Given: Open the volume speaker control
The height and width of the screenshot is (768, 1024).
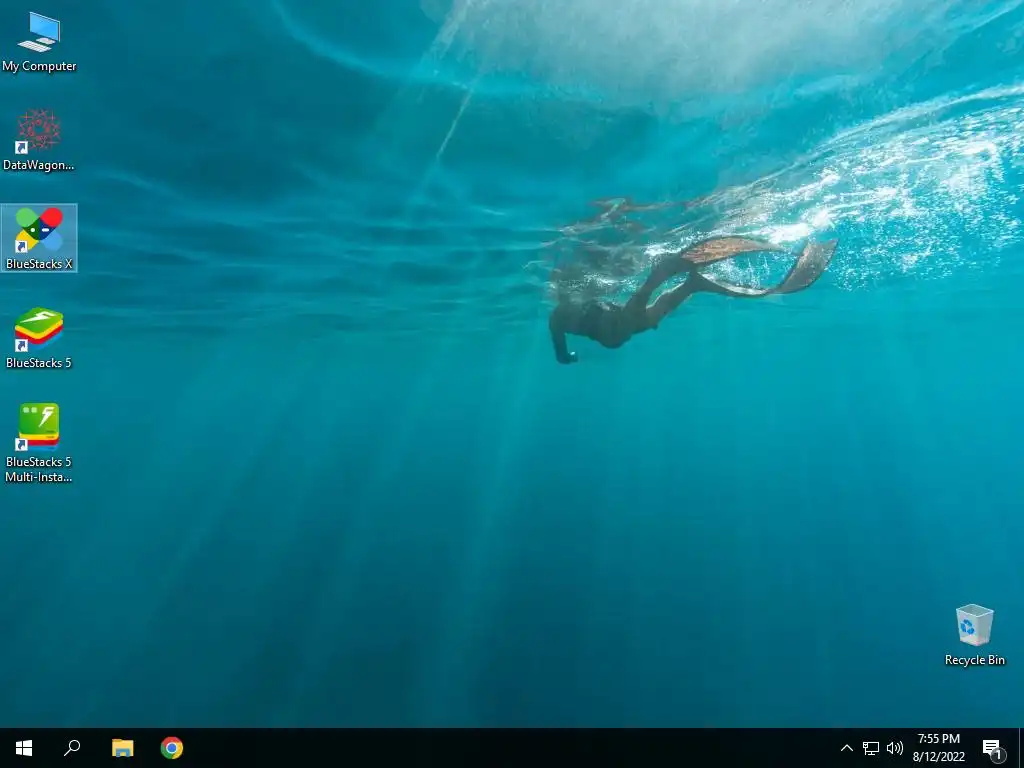Looking at the screenshot, I should point(895,748).
